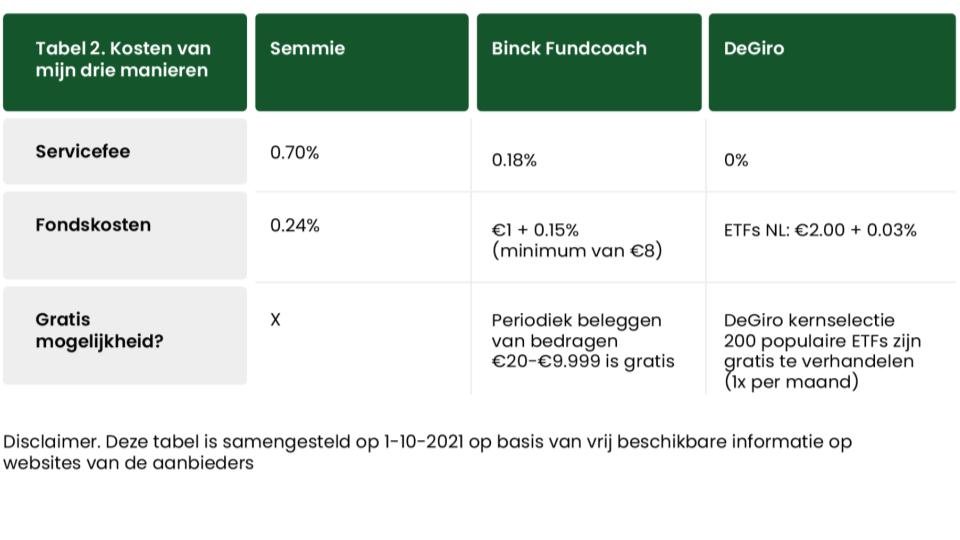Click the Fondskosten row label
This screenshot has width=960, height=540.
click(x=93, y=225)
